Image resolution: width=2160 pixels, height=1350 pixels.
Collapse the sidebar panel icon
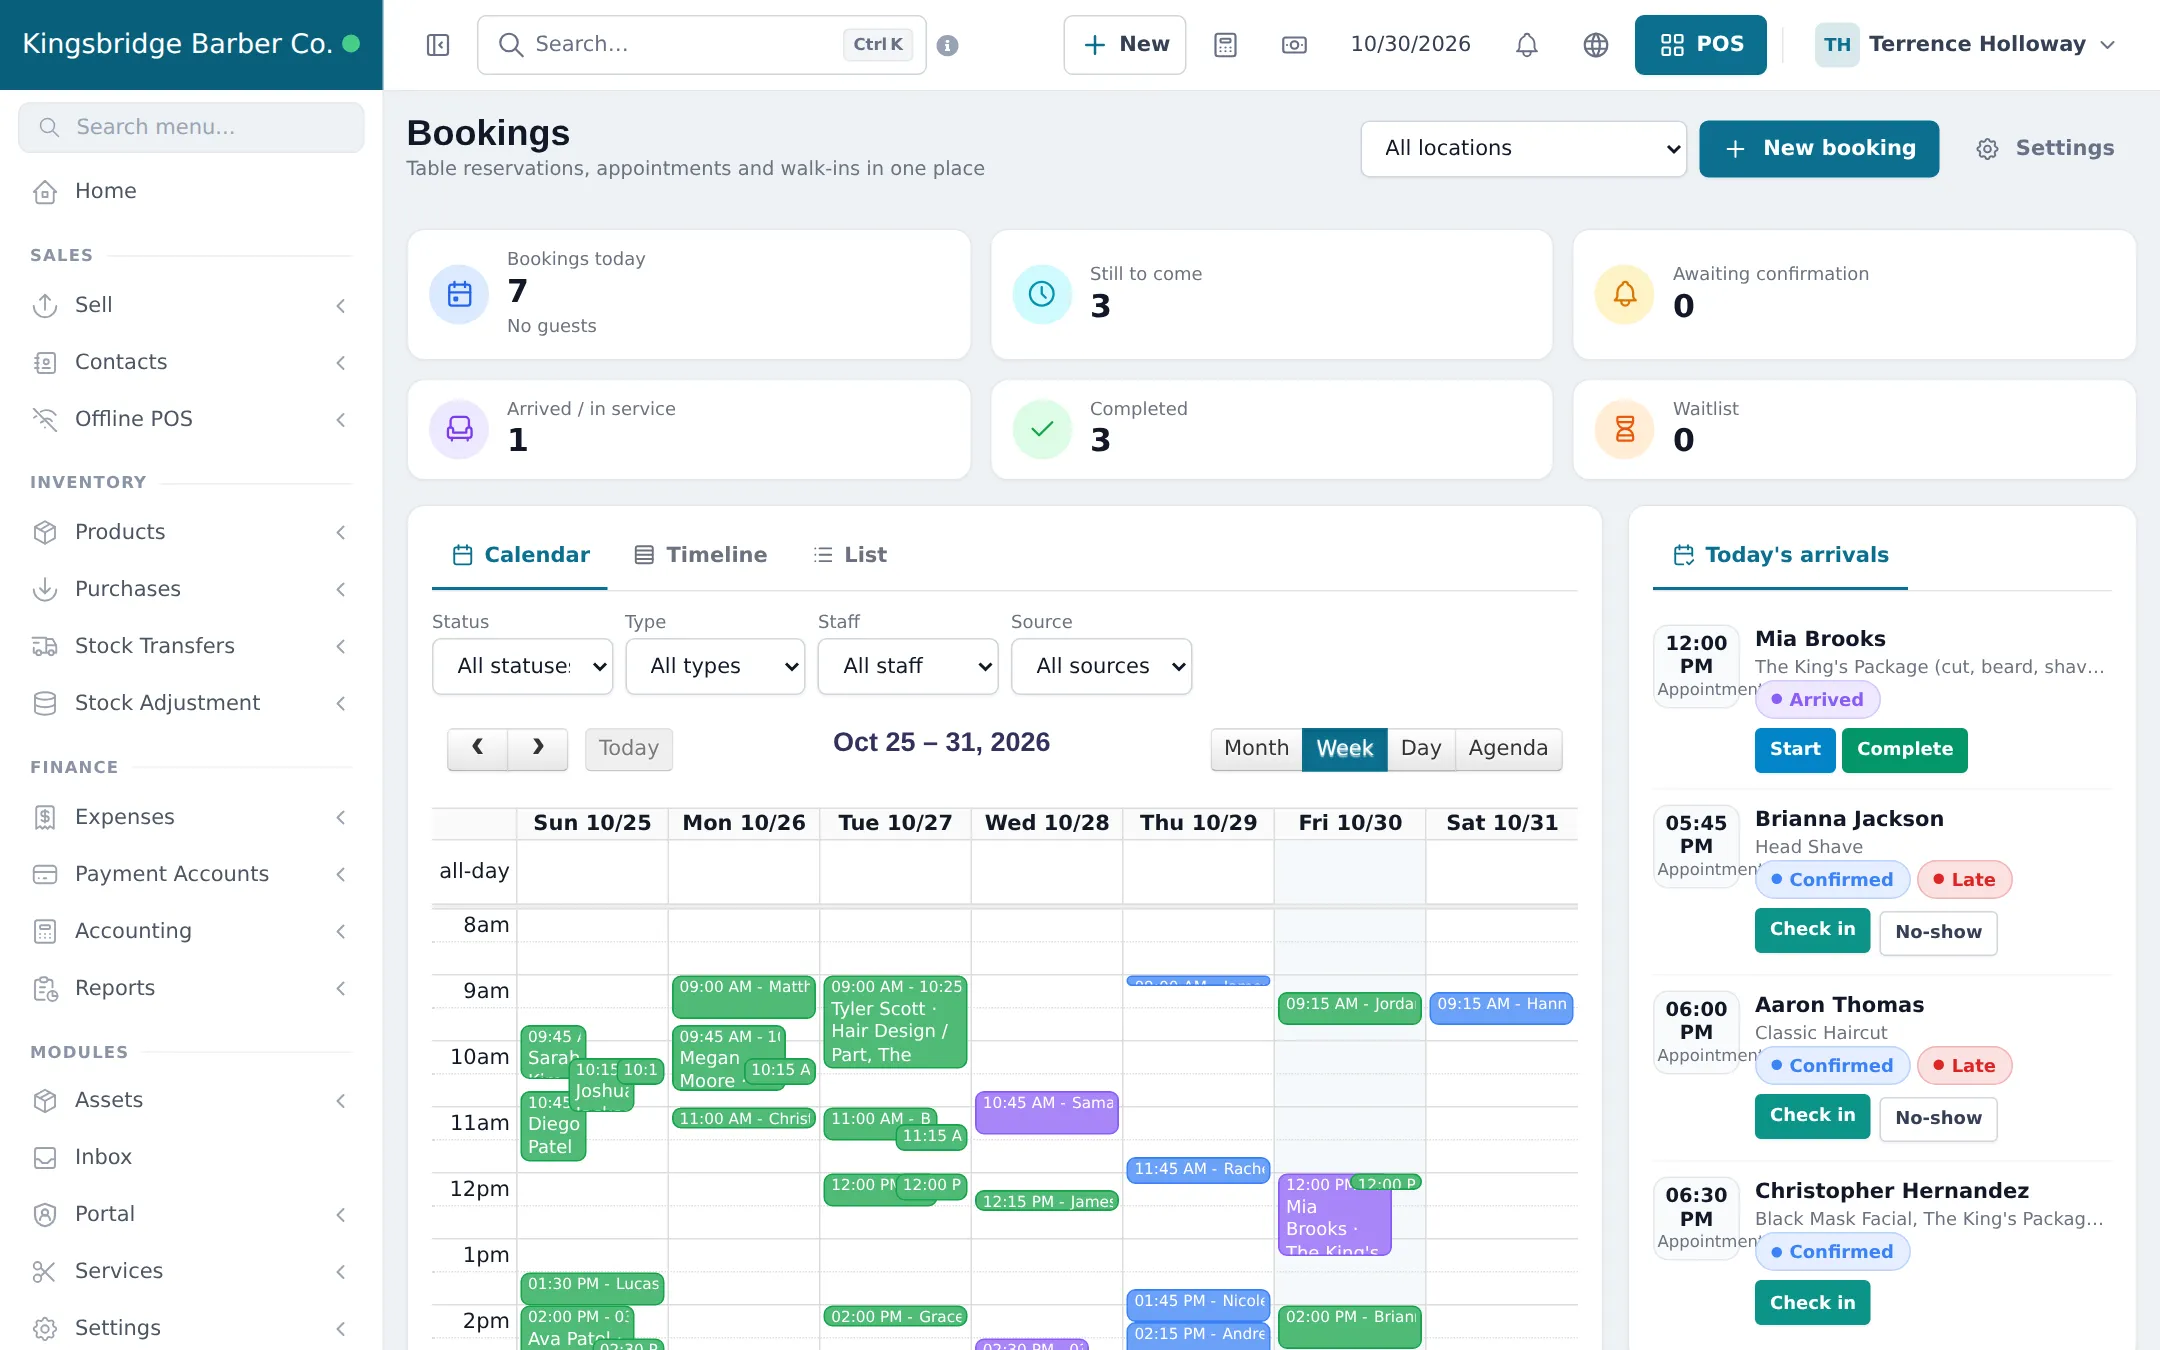click(x=438, y=45)
